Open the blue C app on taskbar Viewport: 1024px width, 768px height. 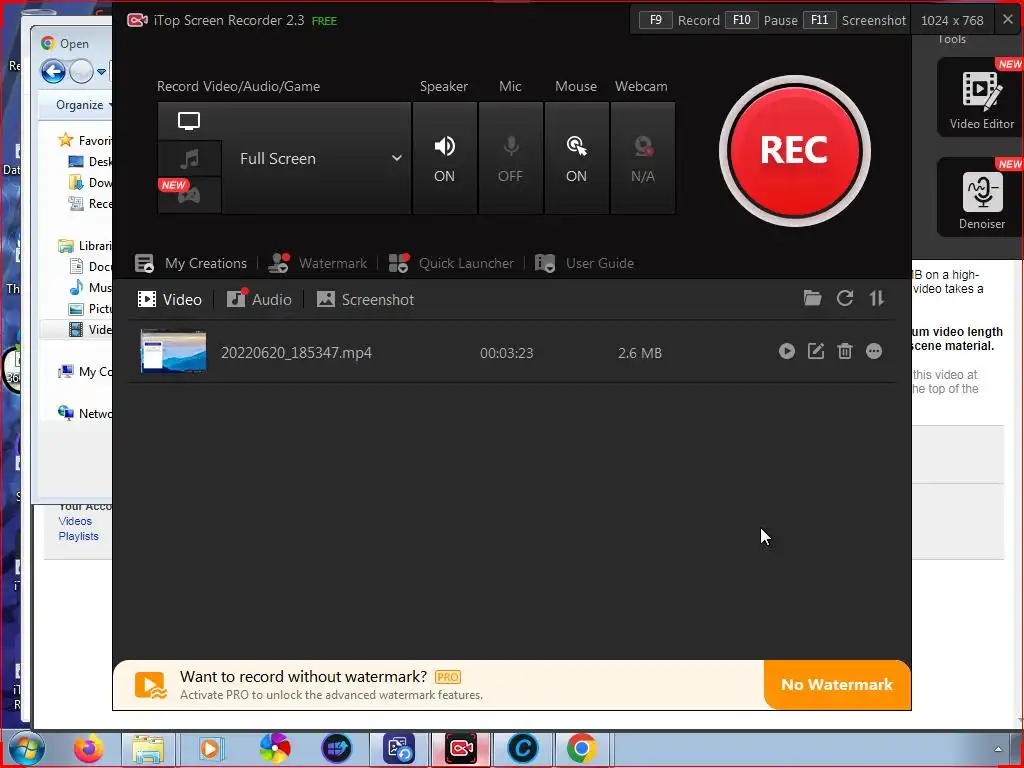click(522, 748)
